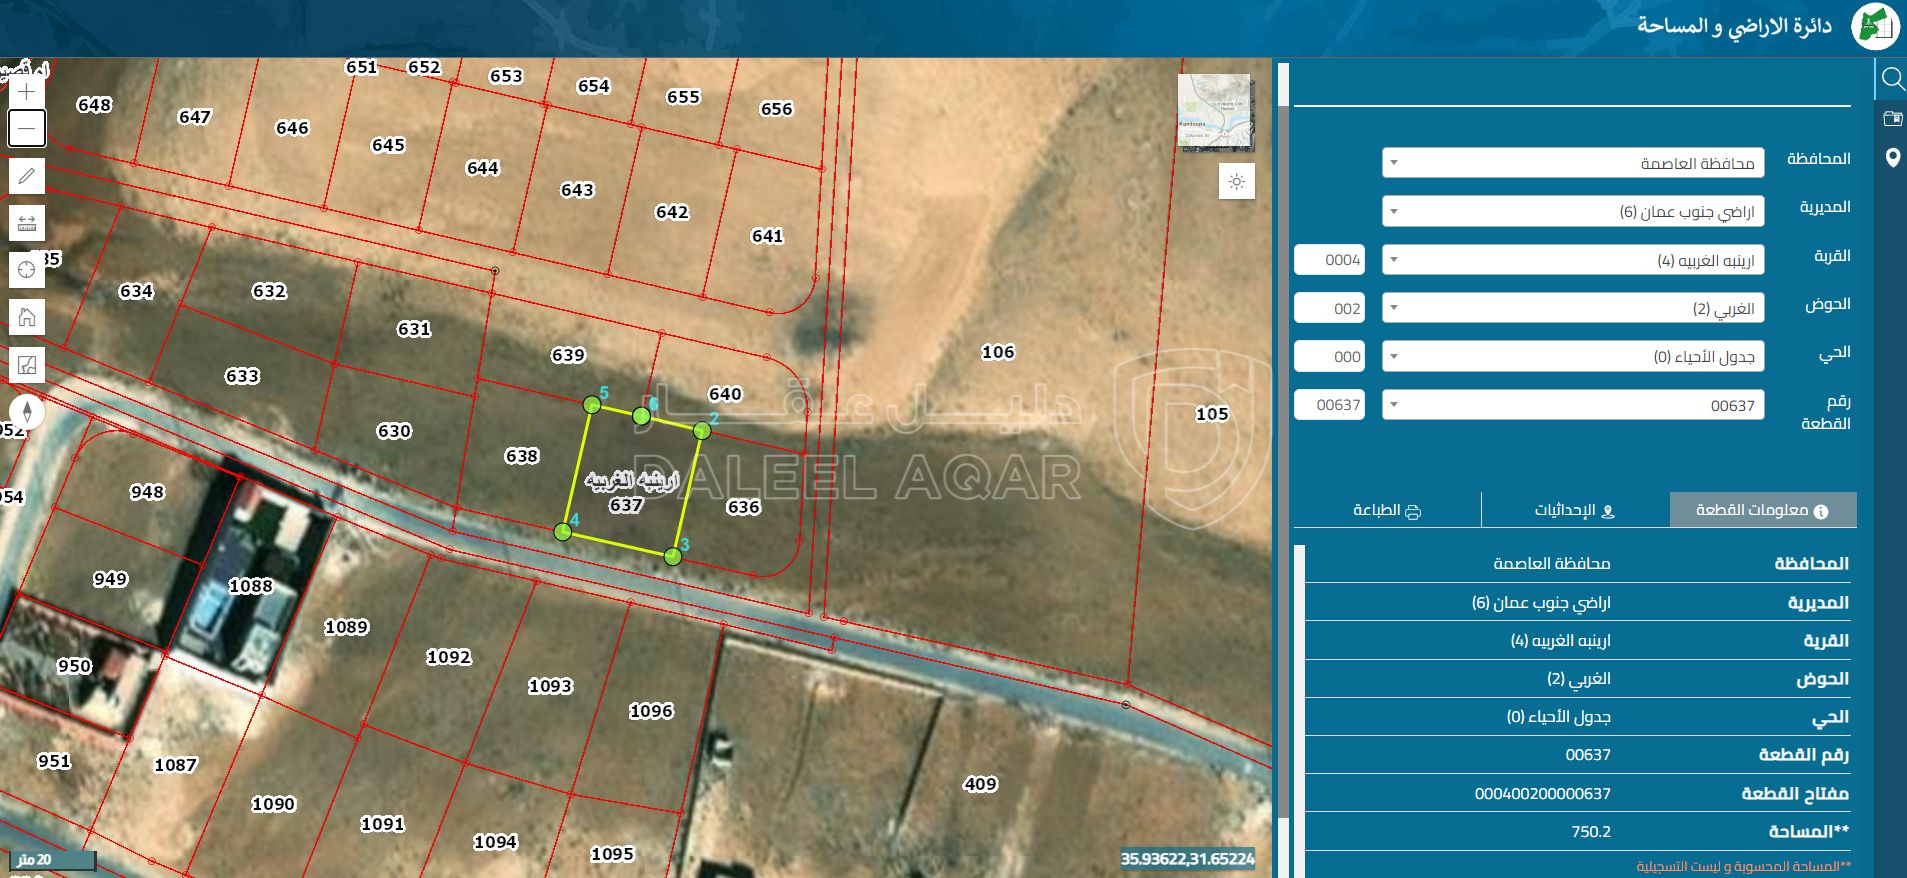
Task: Open the search panel magnifier icon
Action: tap(1892, 79)
